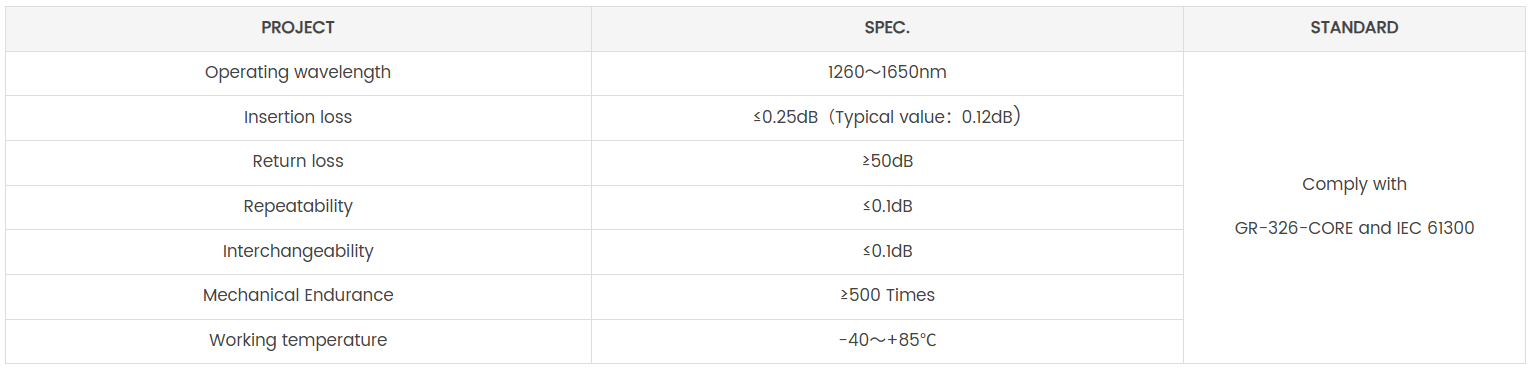This screenshot has width=1532, height=369.
Task: Select the GR-326-CORE and IEC 61300 text
Action: click(1354, 228)
